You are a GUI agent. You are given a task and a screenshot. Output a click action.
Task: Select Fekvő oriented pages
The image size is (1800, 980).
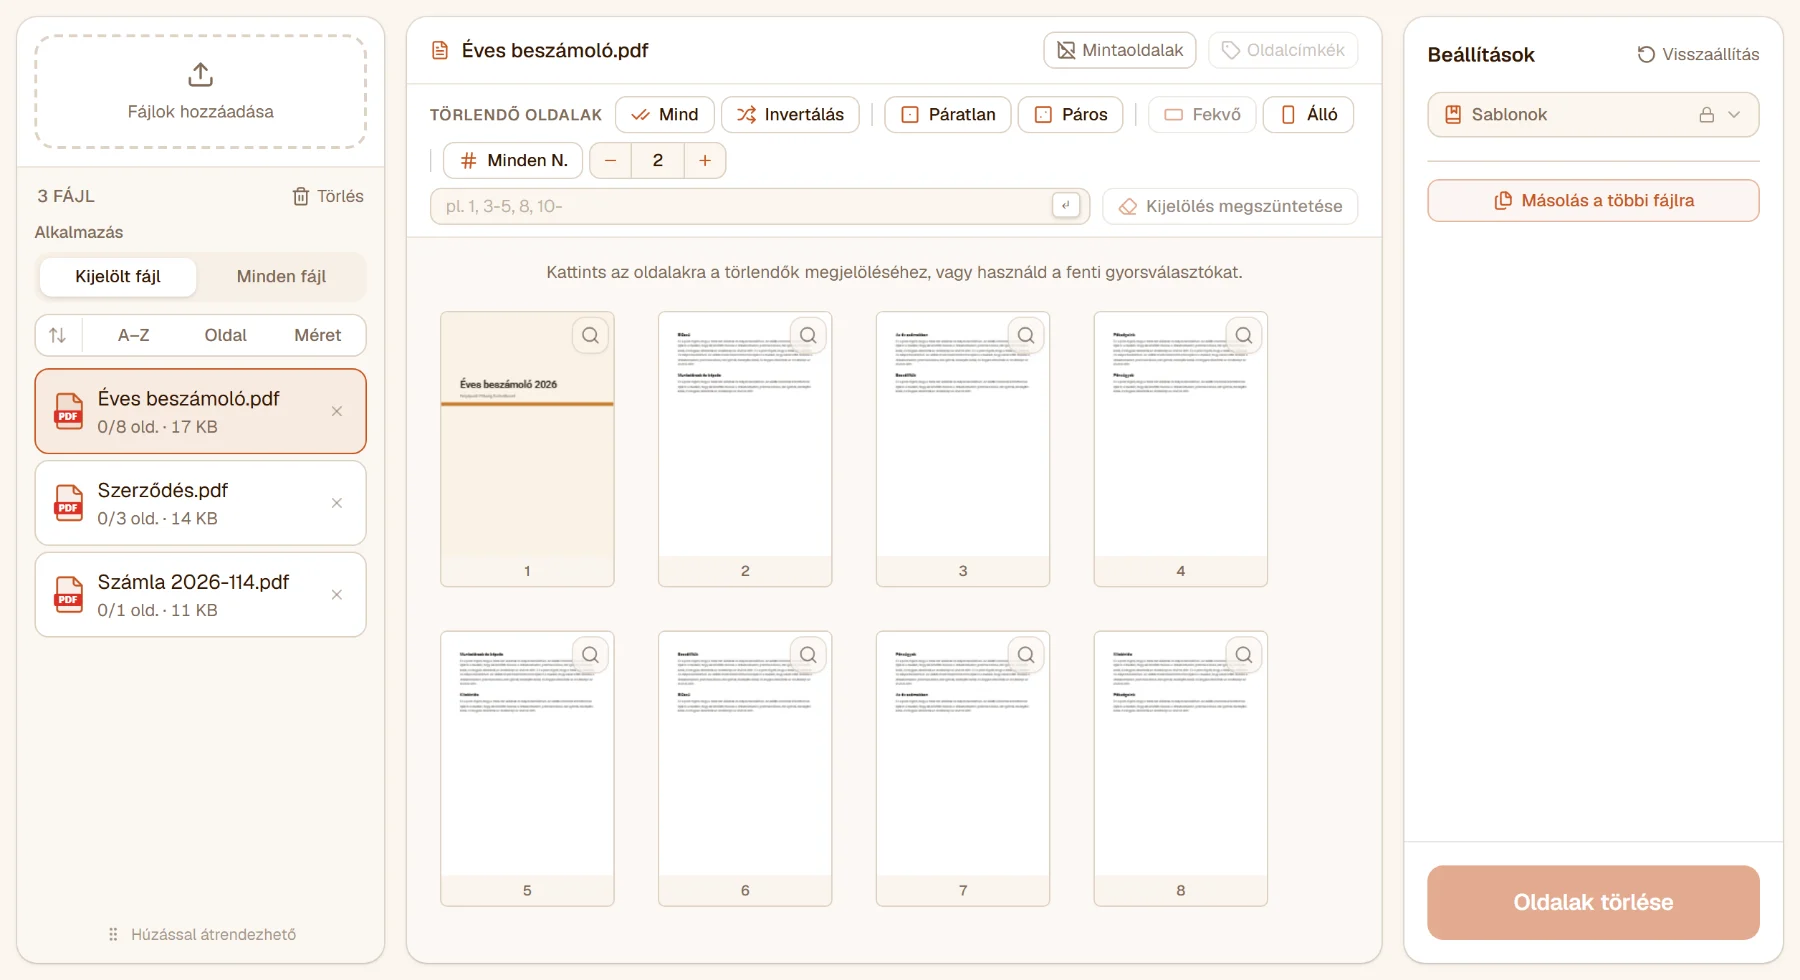pyautogui.click(x=1202, y=114)
